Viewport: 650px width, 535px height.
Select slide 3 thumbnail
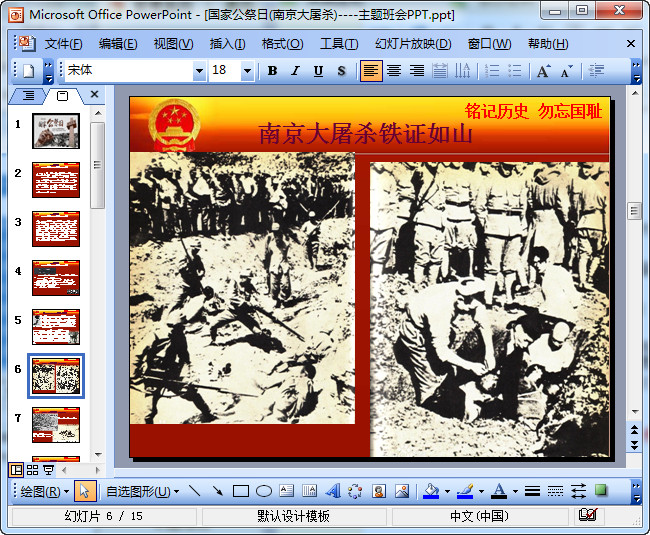click(x=56, y=229)
